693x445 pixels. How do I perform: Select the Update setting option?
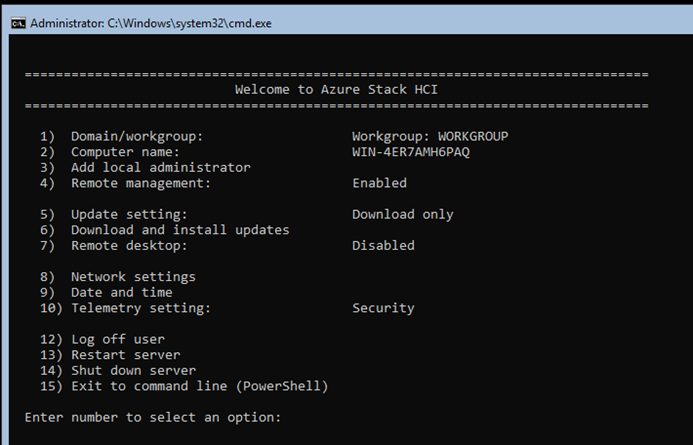tap(128, 214)
